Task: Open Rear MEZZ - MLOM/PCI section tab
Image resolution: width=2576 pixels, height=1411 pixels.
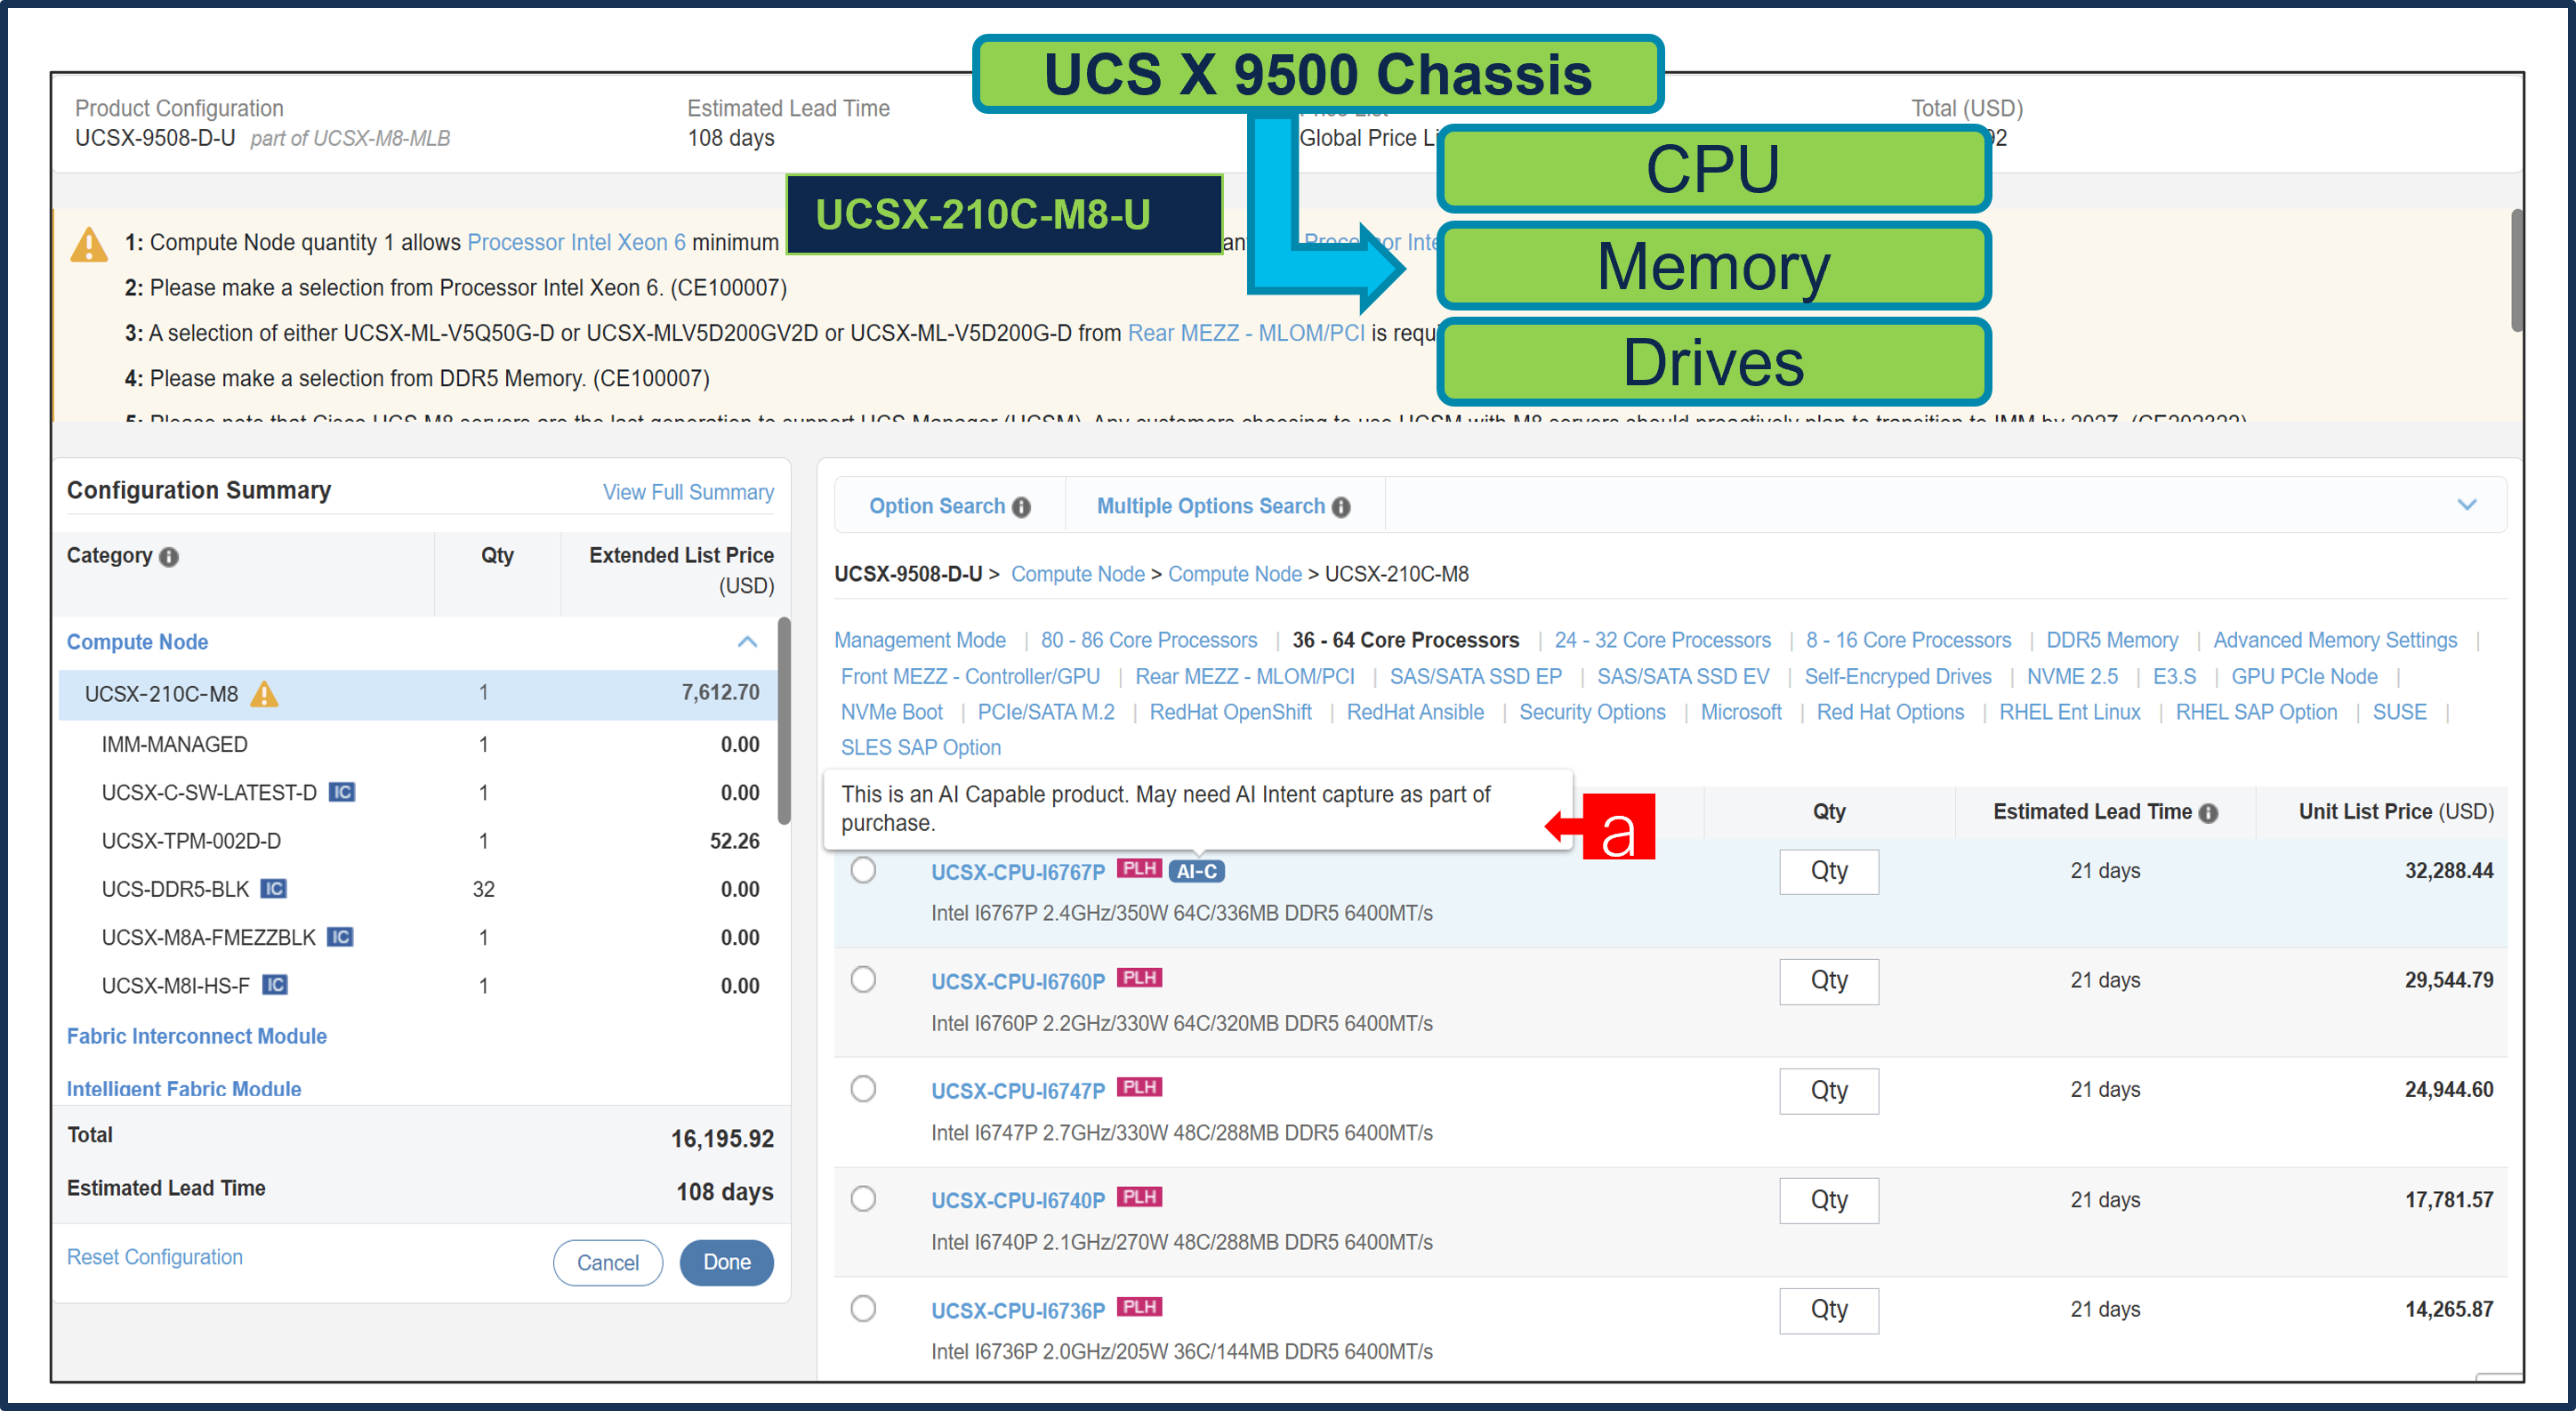Action: (x=1245, y=676)
